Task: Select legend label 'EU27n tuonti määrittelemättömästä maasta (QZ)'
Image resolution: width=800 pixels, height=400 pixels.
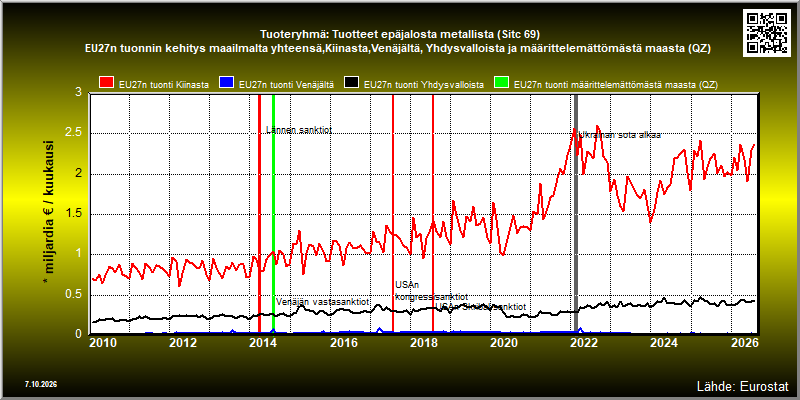Action: (x=616, y=85)
